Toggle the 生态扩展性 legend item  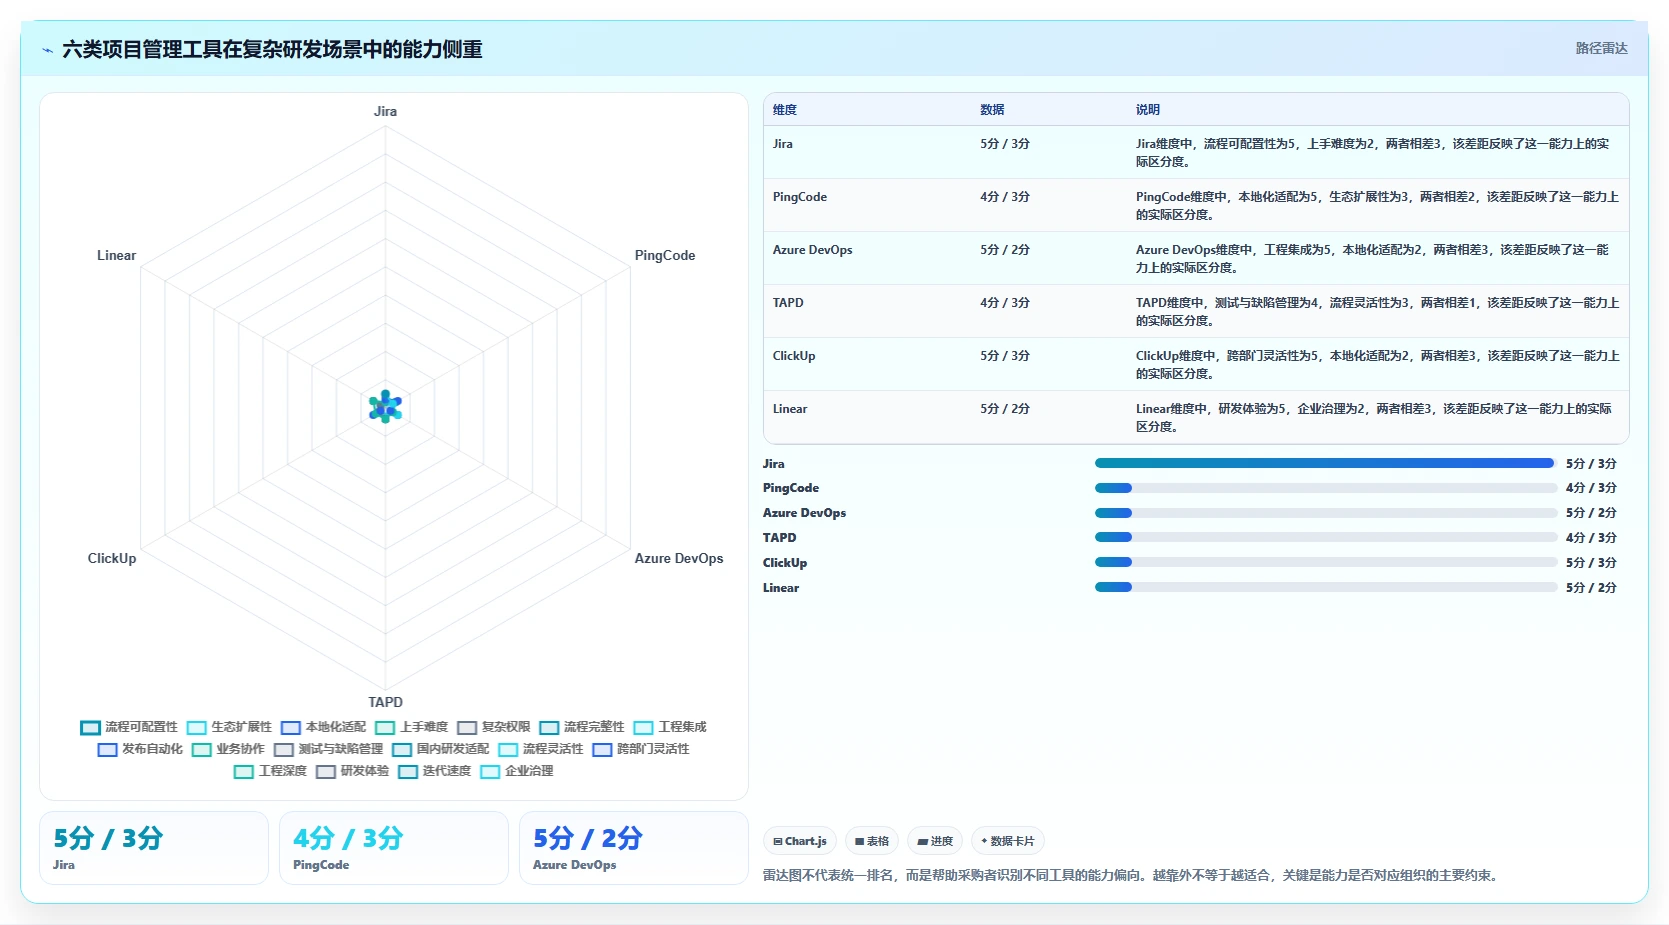pos(229,727)
